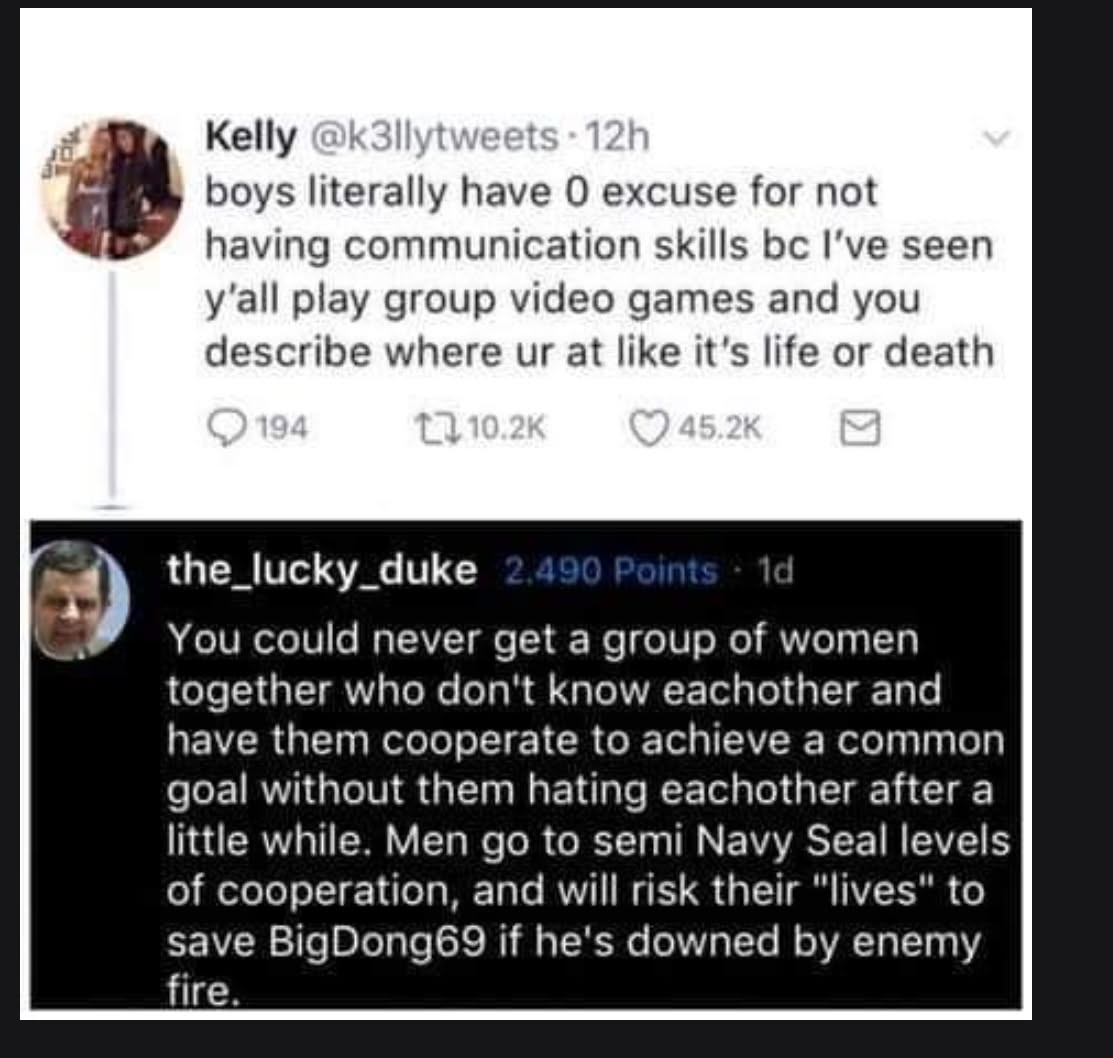Viewport: 1113px width, 1058px height.
Task: Click the 45.2K likes count
Action: pos(720,428)
